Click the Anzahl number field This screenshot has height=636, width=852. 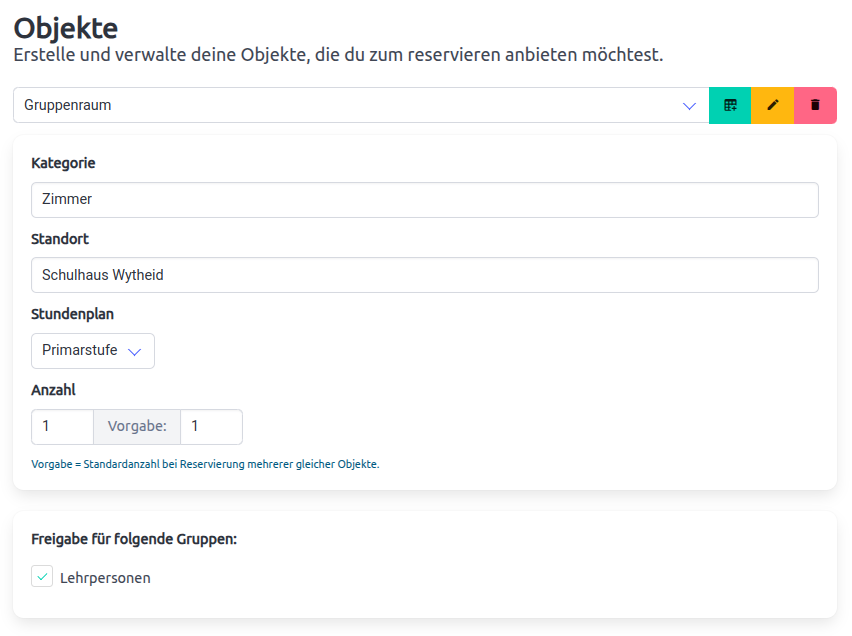[x=60, y=426]
